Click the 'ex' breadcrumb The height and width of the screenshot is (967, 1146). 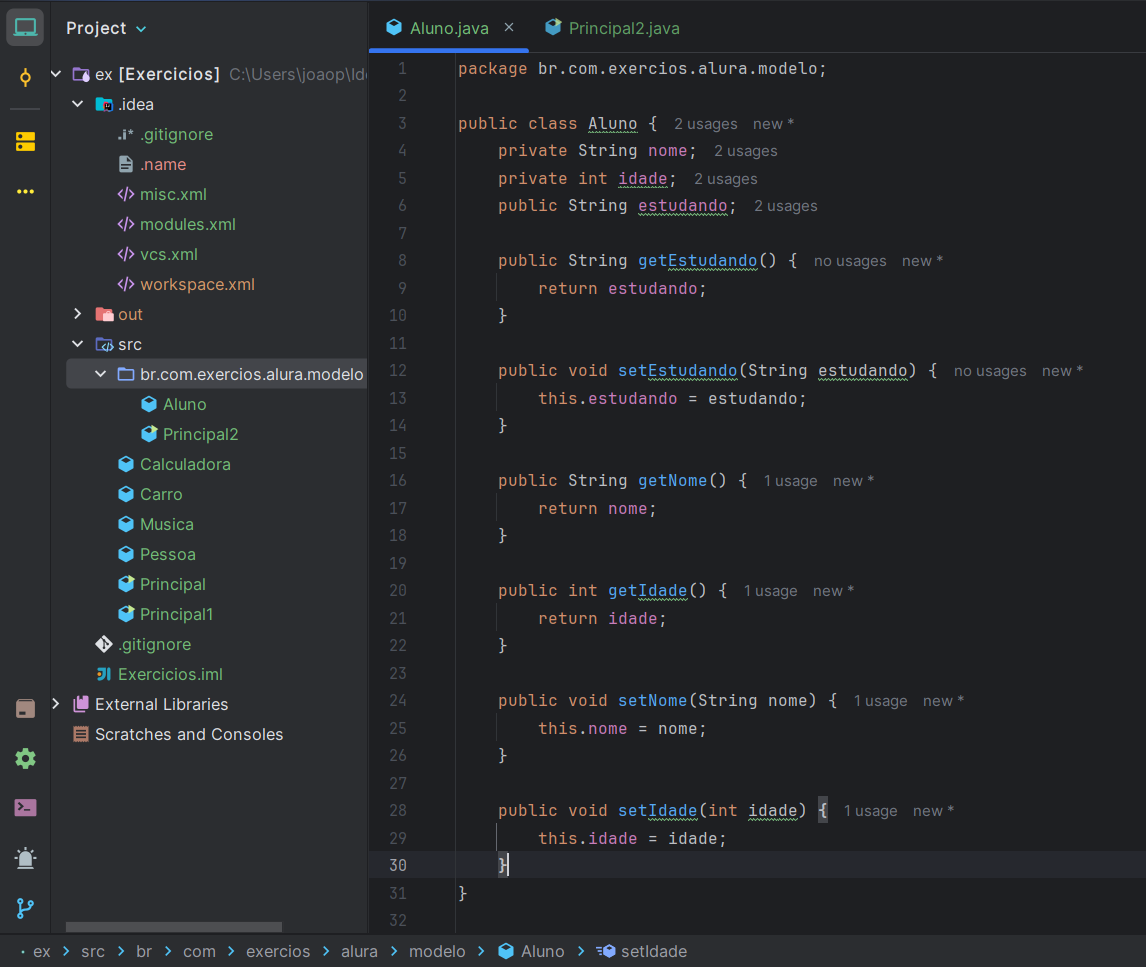[x=42, y=951]
